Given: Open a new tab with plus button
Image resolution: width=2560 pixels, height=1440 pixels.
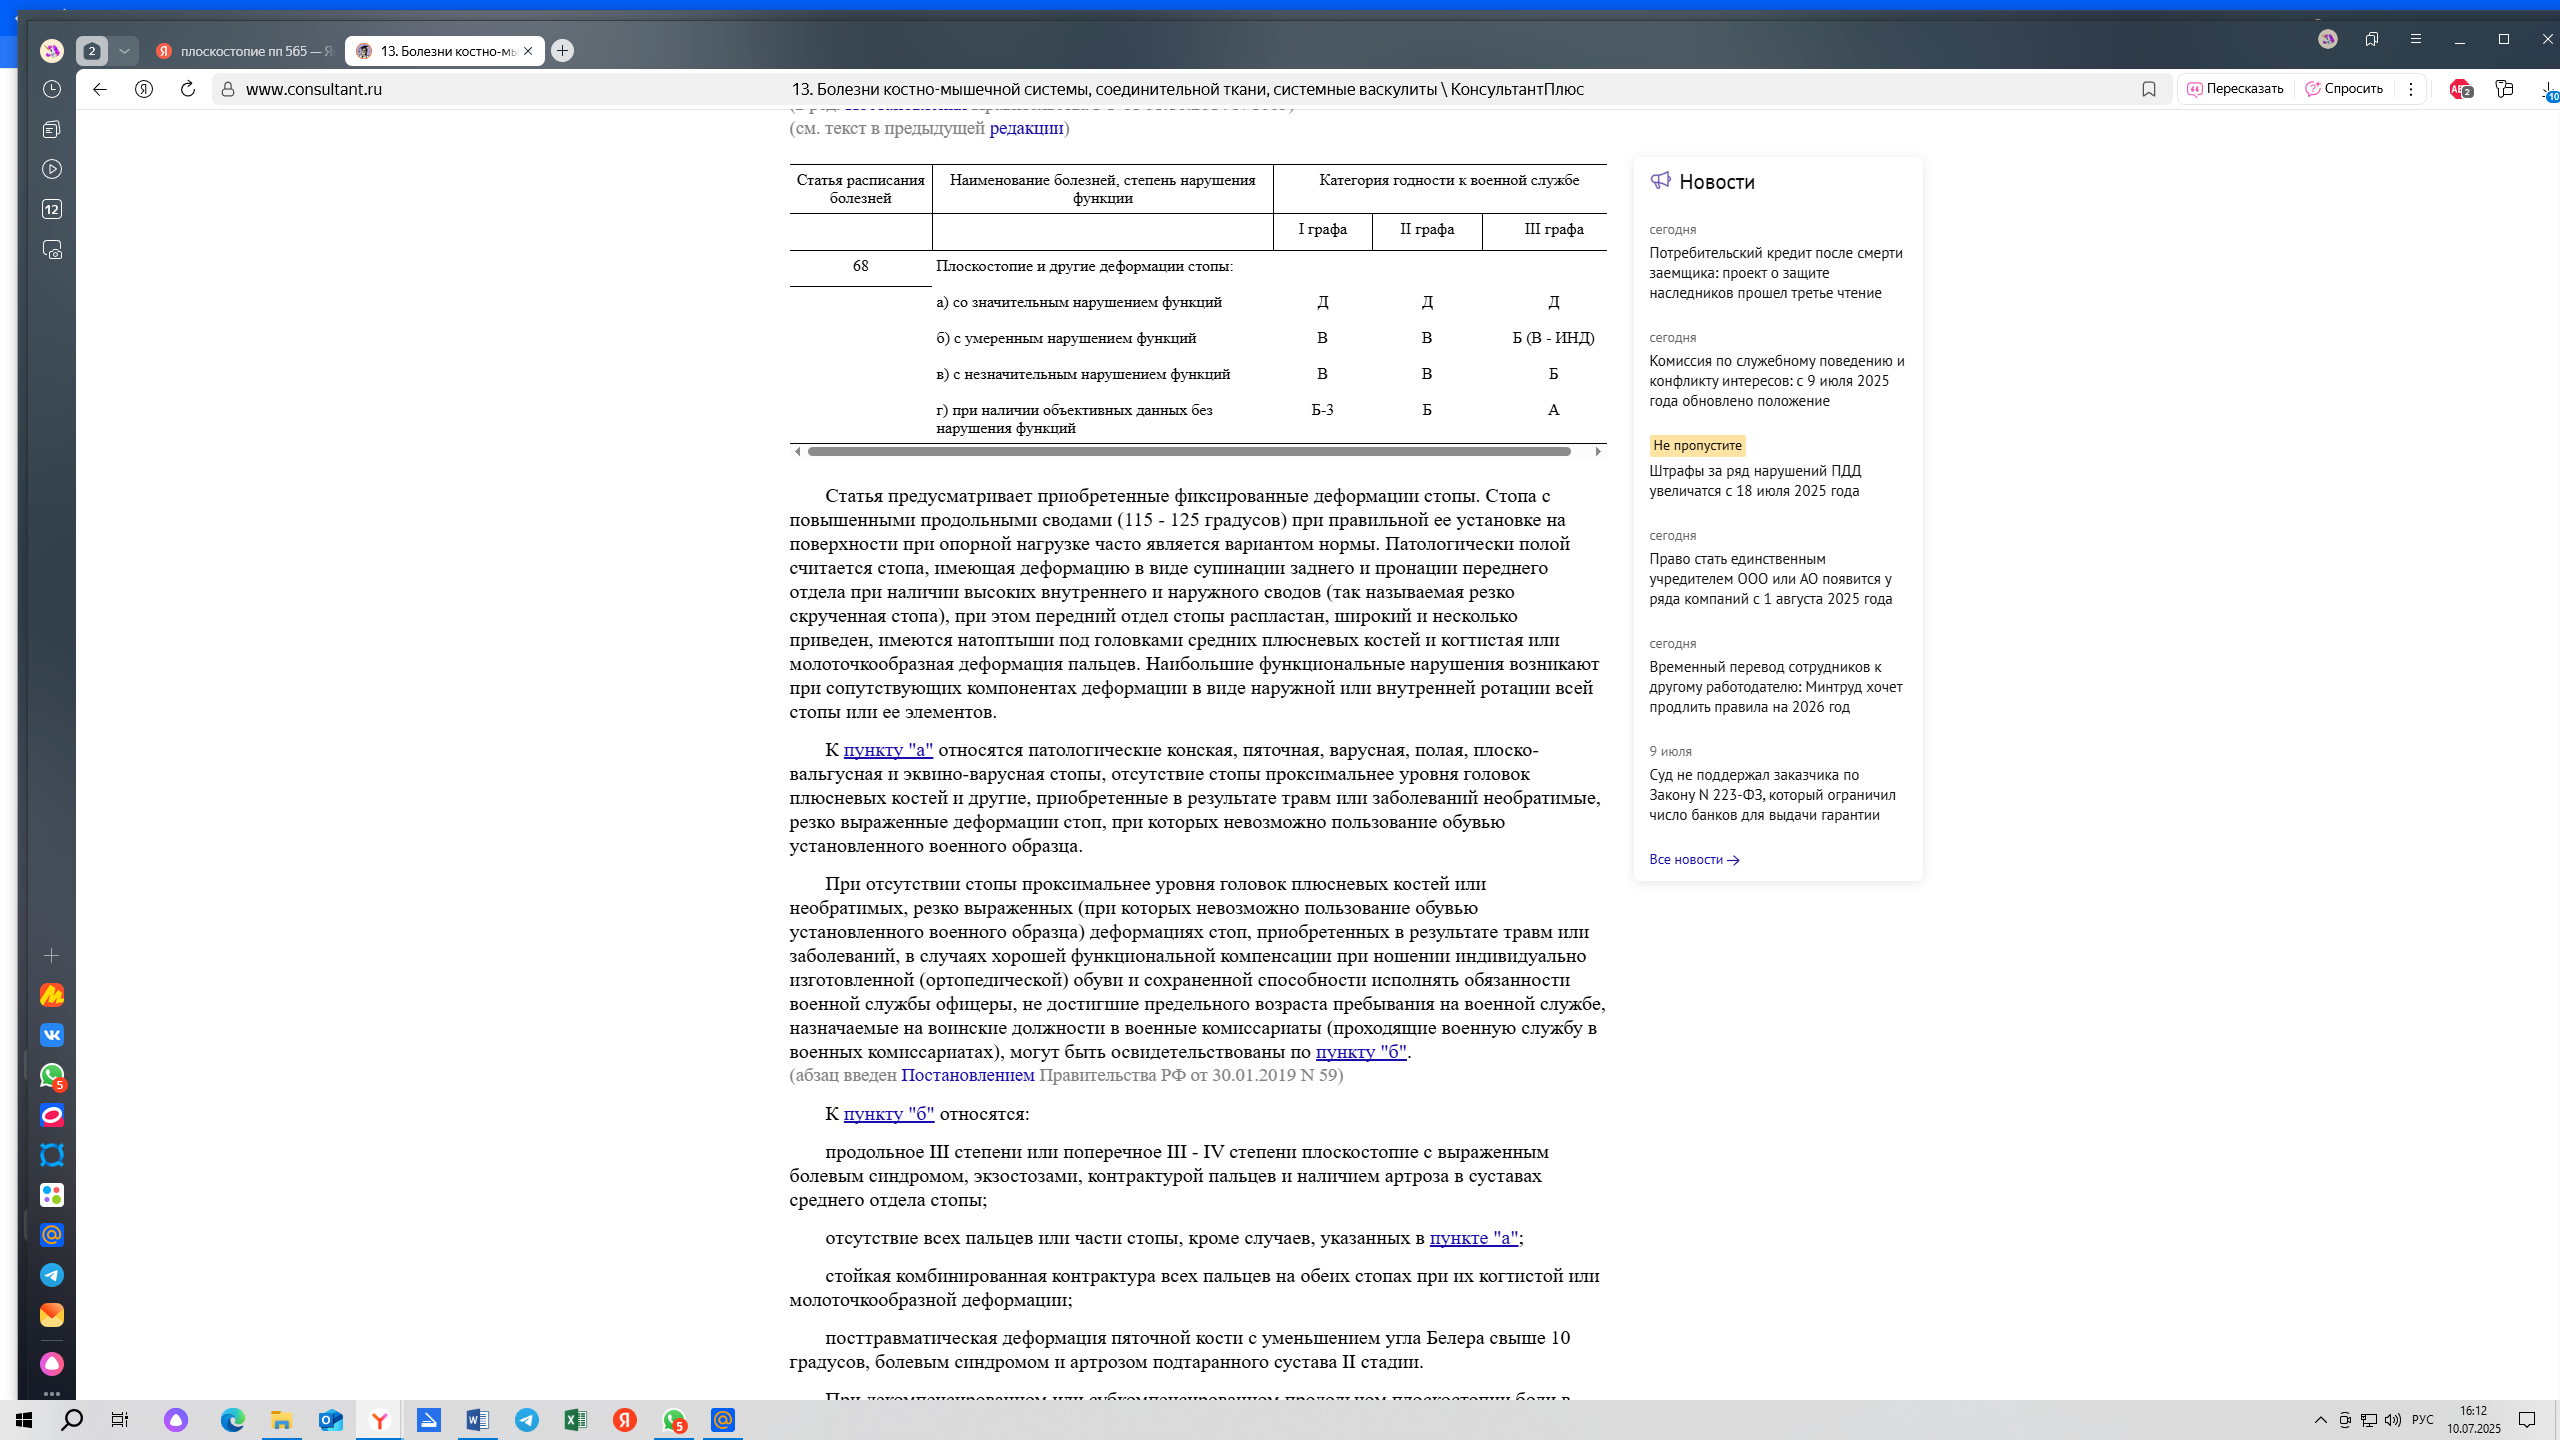Looking at the screenshot, I should coord(562,50).
